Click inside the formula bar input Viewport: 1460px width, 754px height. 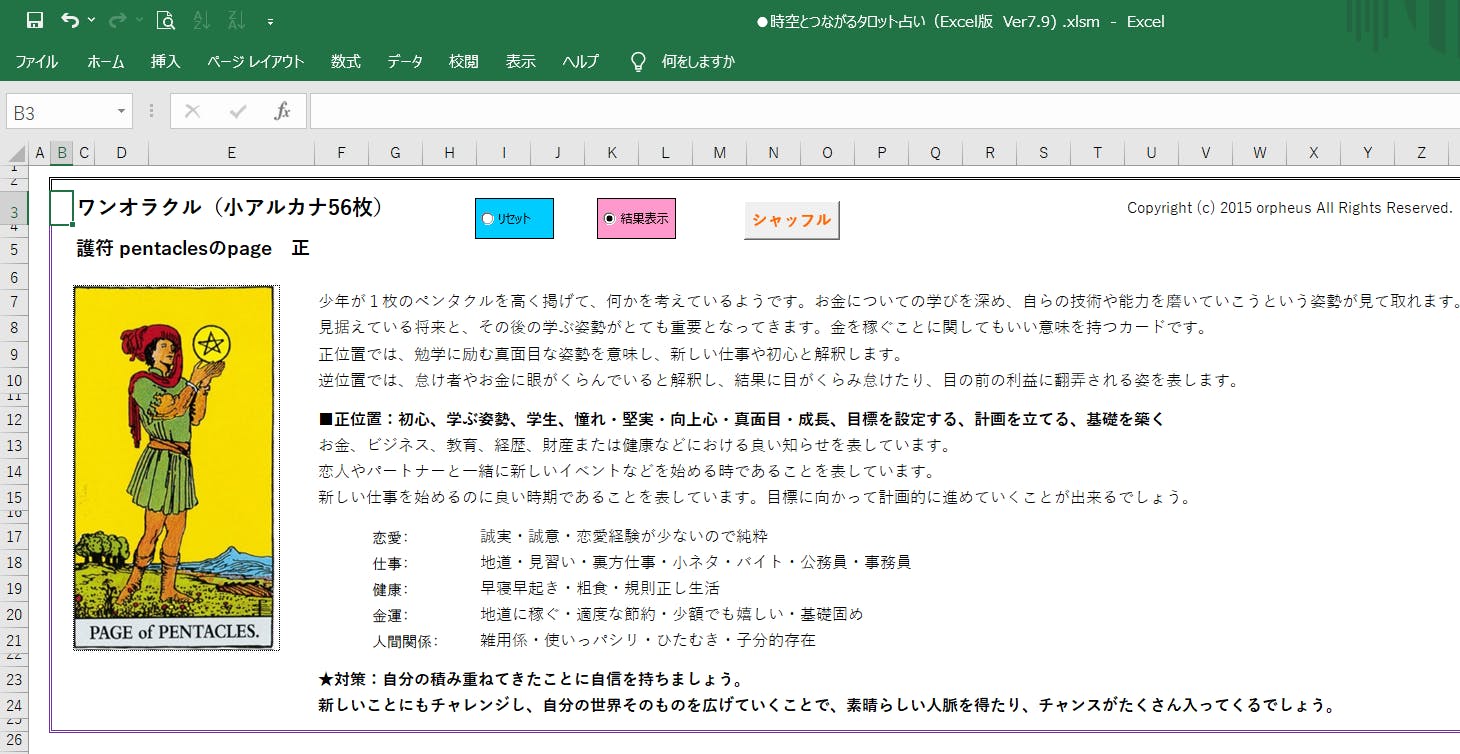(x=880, y=111)
